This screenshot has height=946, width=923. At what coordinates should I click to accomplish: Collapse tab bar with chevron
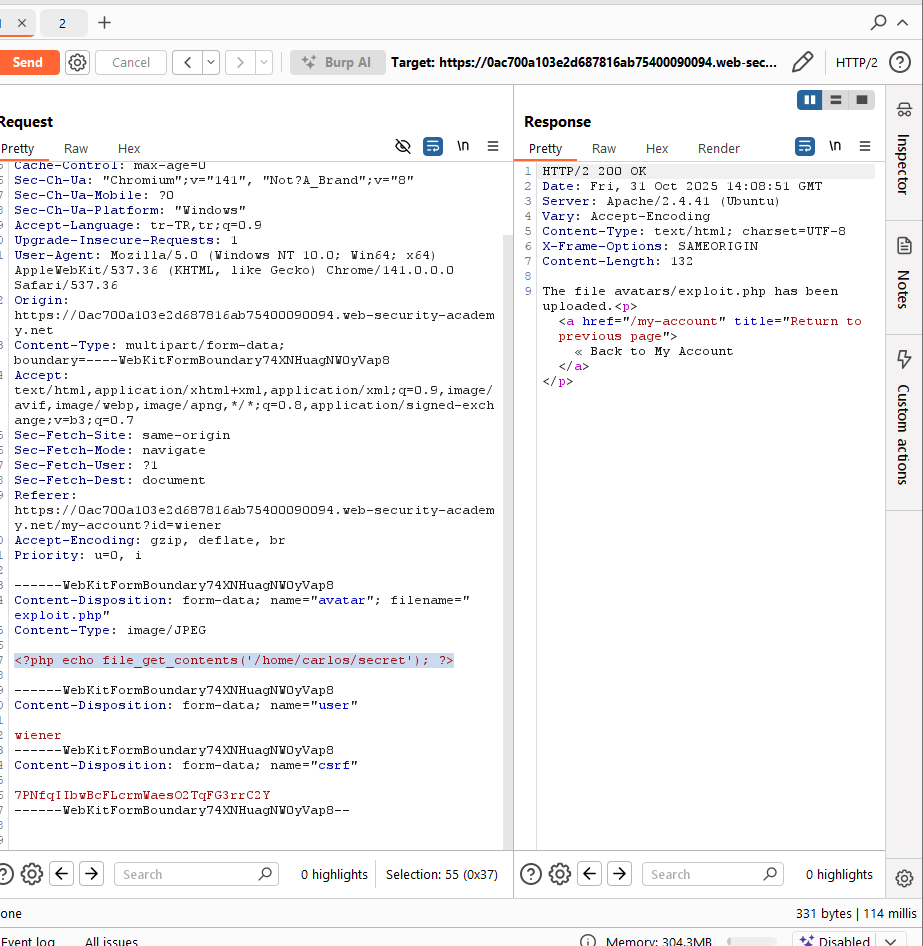(x=902, y=23)
